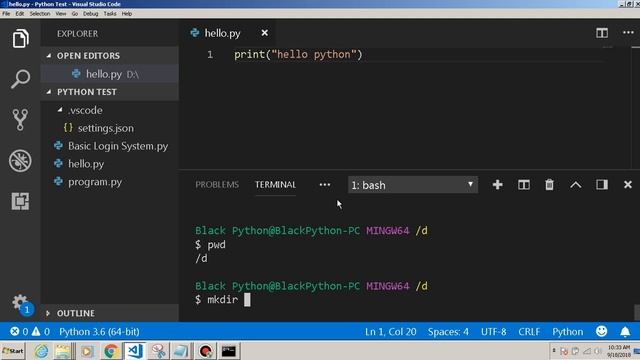This screenshot has height=360, width=640.
Task: Select the hello.py editor tab
Action: point(222,33)
